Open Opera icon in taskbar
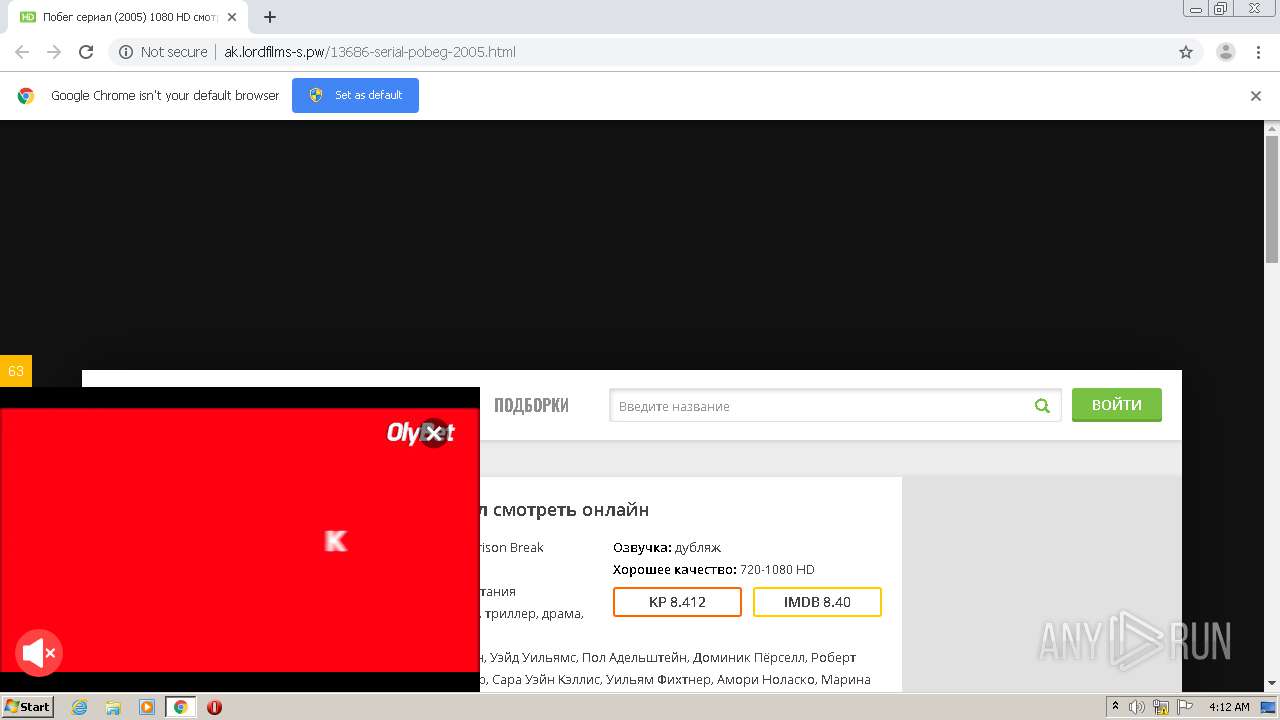This screenshot has height=720, width=1280. pyautogui.click(x=214, y=707)
